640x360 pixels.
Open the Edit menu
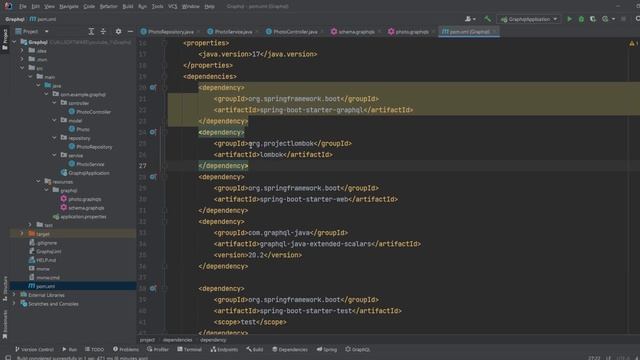click(x=36, y=7)
